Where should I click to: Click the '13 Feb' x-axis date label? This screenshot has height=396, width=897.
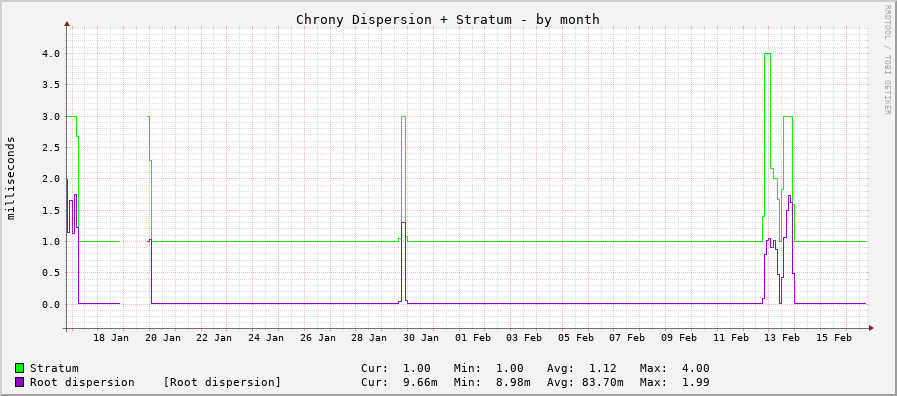pos(782,338)
